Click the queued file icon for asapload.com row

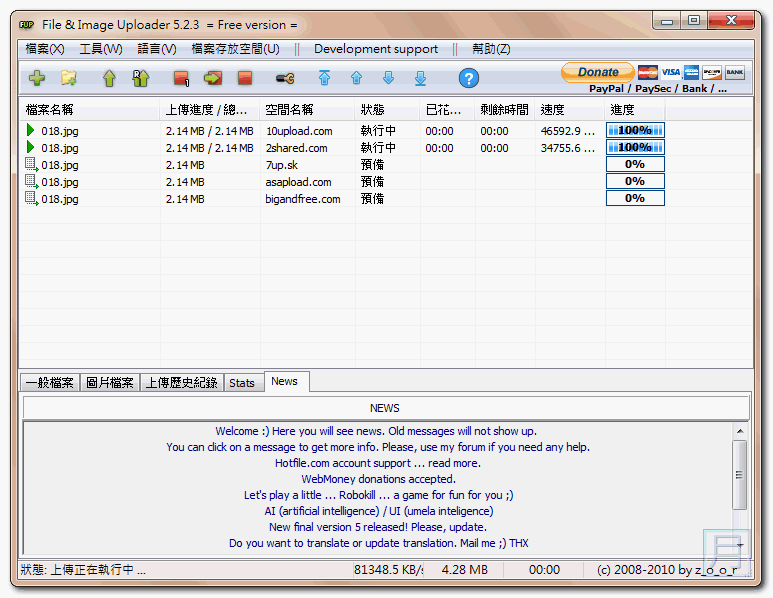pyautogui.click(x=32, y=181)
